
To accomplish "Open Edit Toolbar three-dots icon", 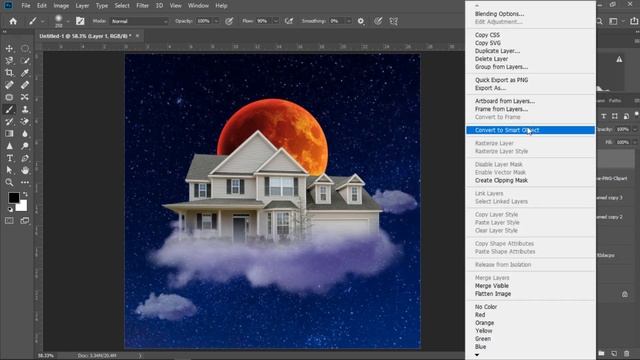I will 25,182.
